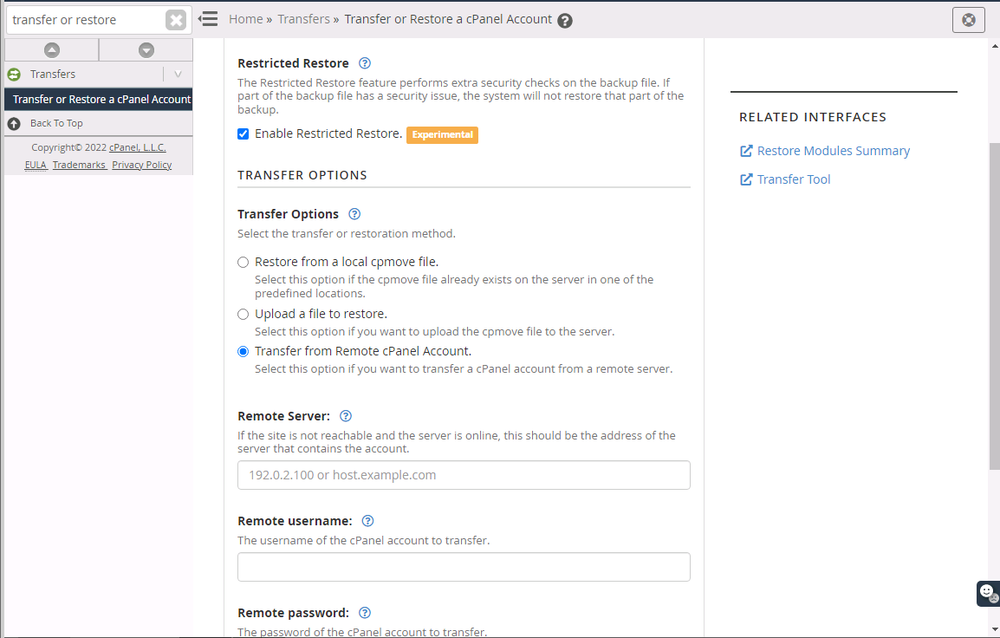Open Remote password help icon

365,613
